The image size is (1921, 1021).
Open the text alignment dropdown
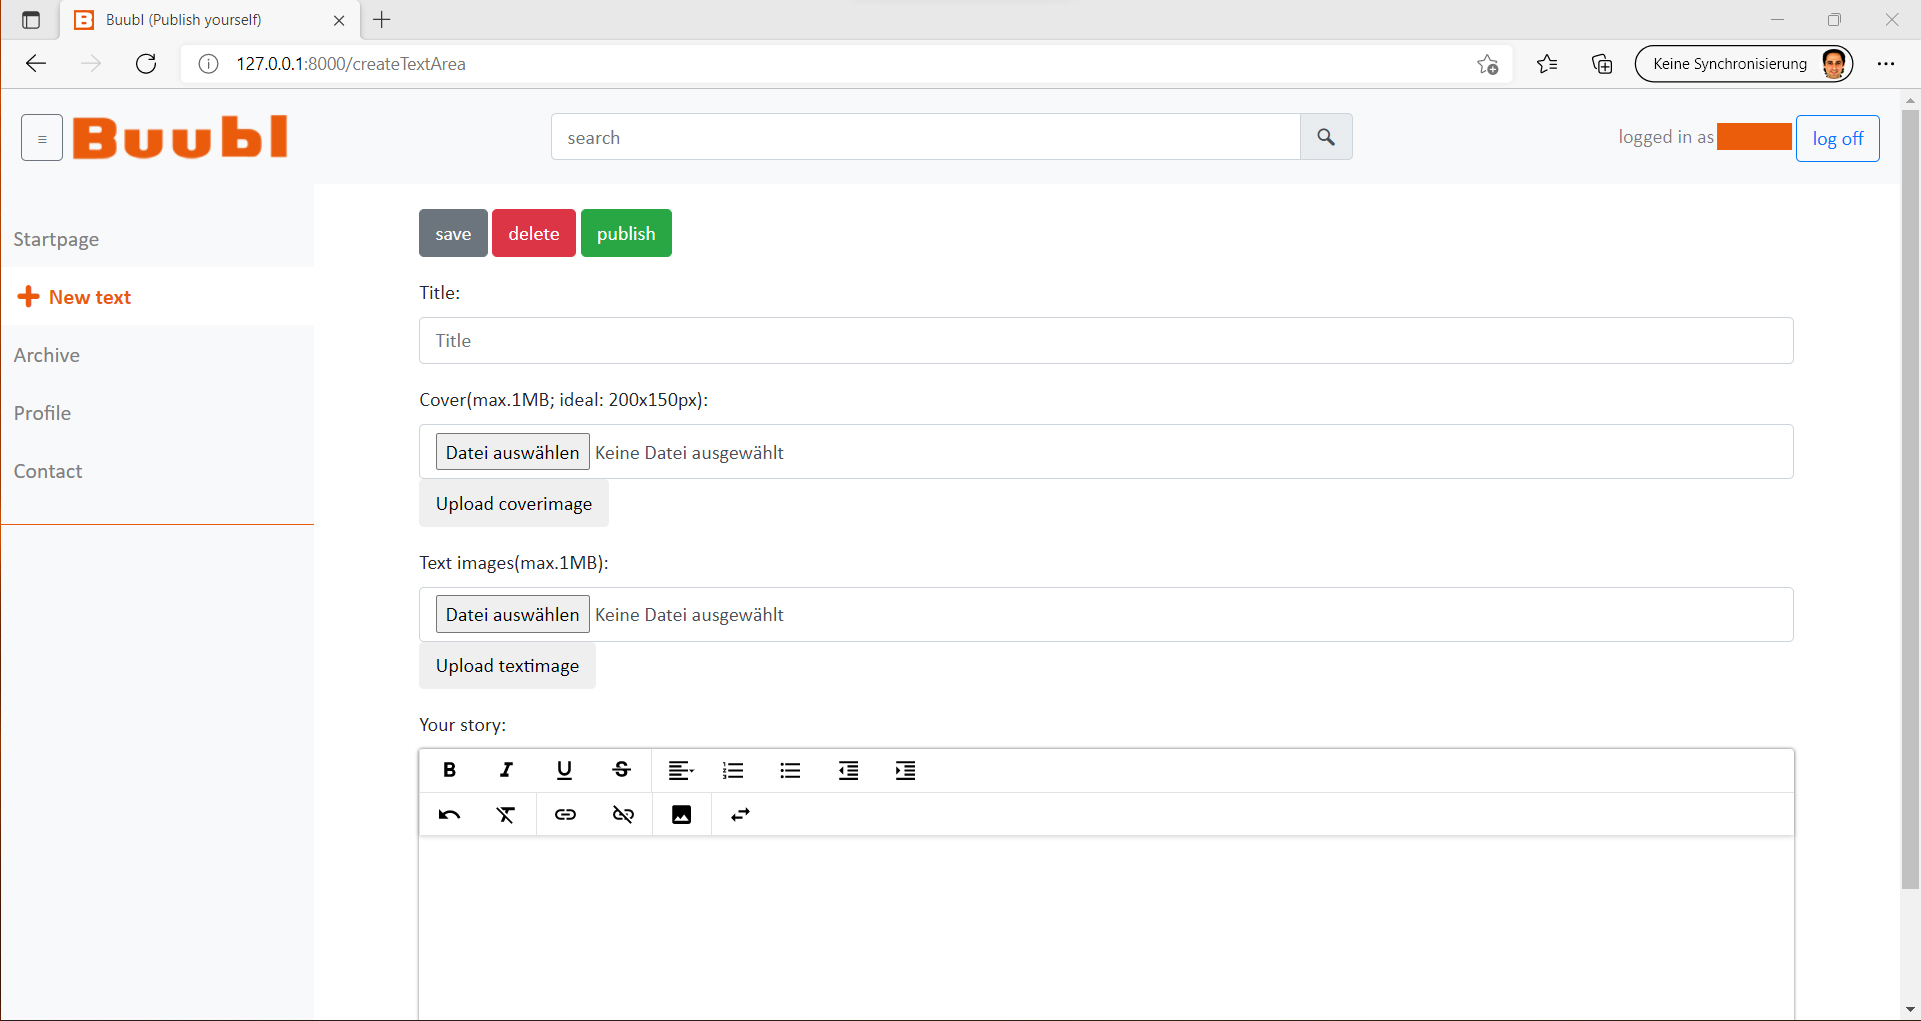point(680,770)
